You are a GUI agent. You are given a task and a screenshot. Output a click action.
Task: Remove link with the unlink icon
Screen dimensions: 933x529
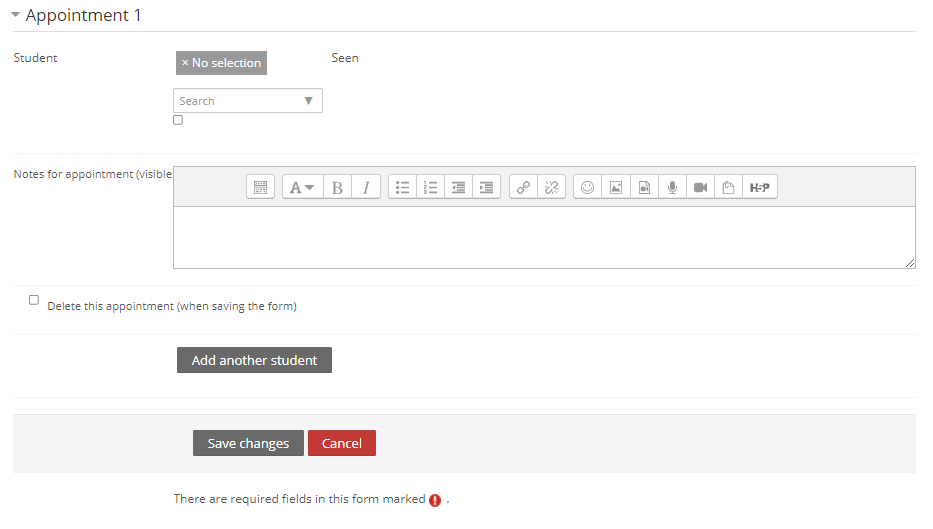[x=552, y=187]
